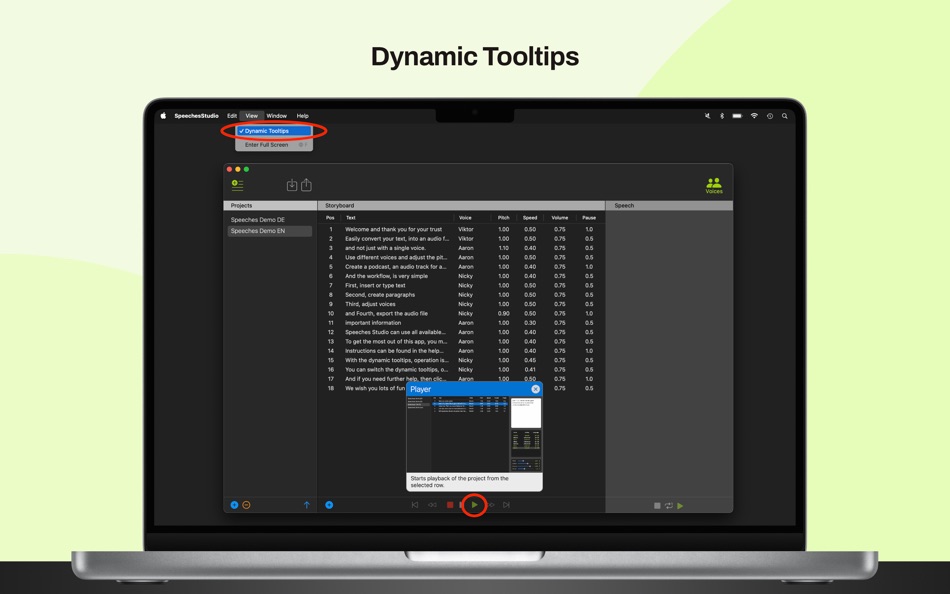The image size is (950, 594).
Task: Click the green play icon in the Speech panel
Action: coord(680,505)
